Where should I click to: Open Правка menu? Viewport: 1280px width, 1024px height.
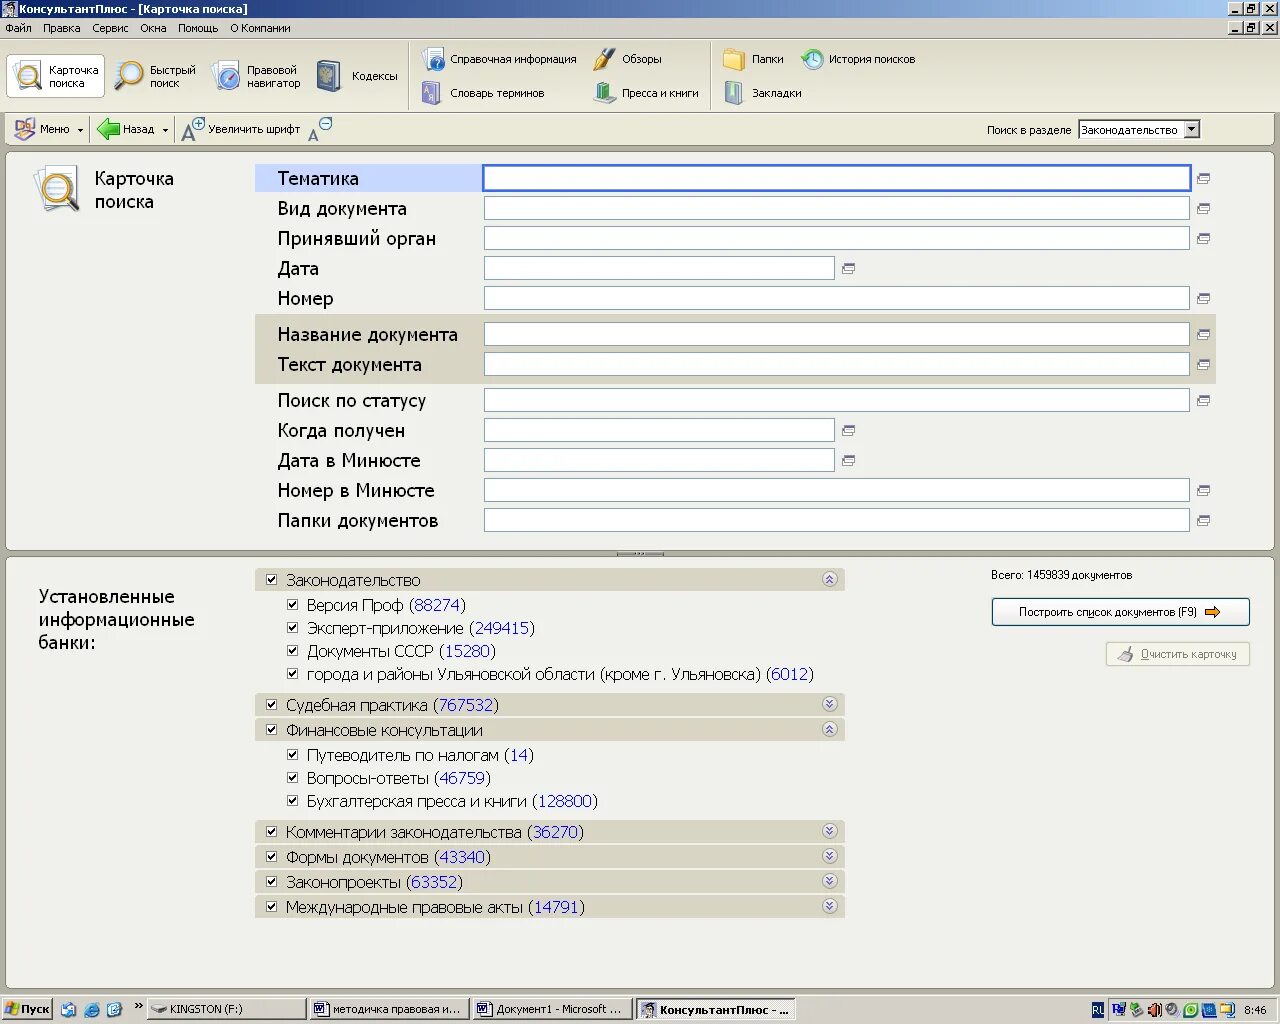pos(61,28)
